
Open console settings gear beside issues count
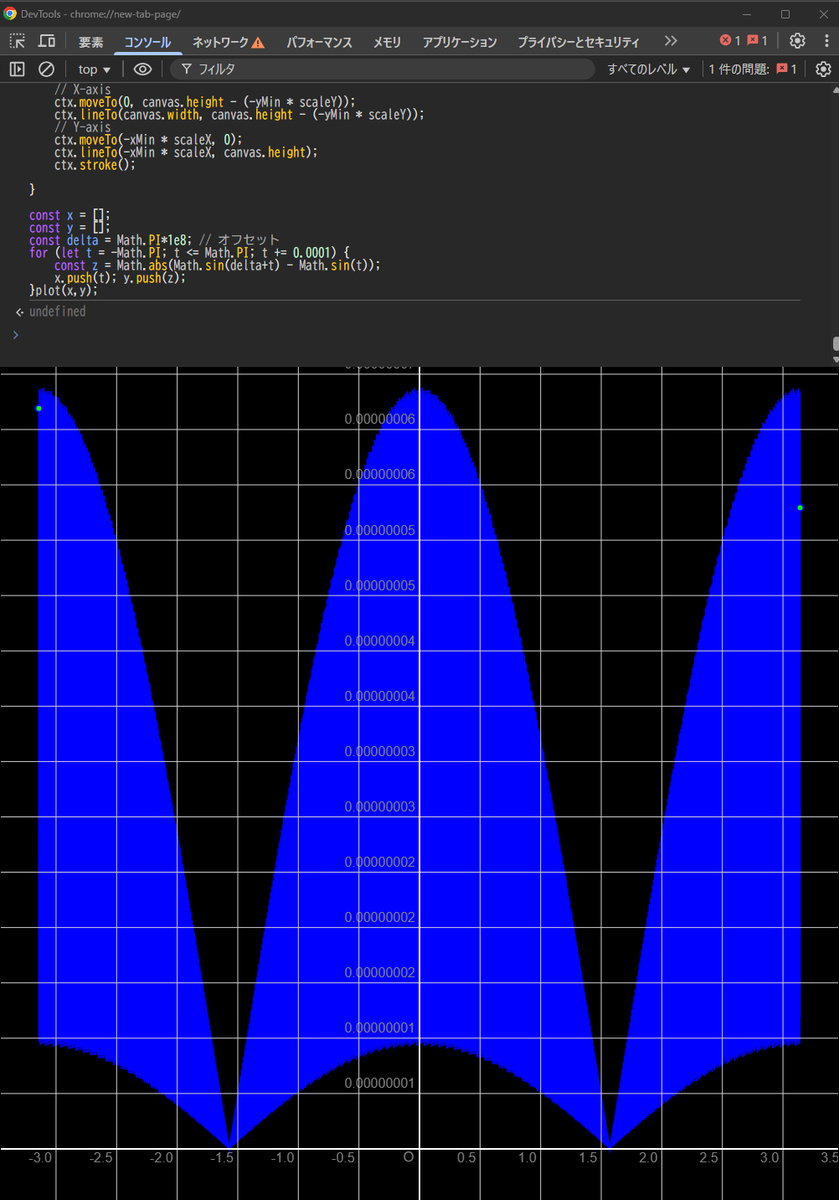point(823,69)
